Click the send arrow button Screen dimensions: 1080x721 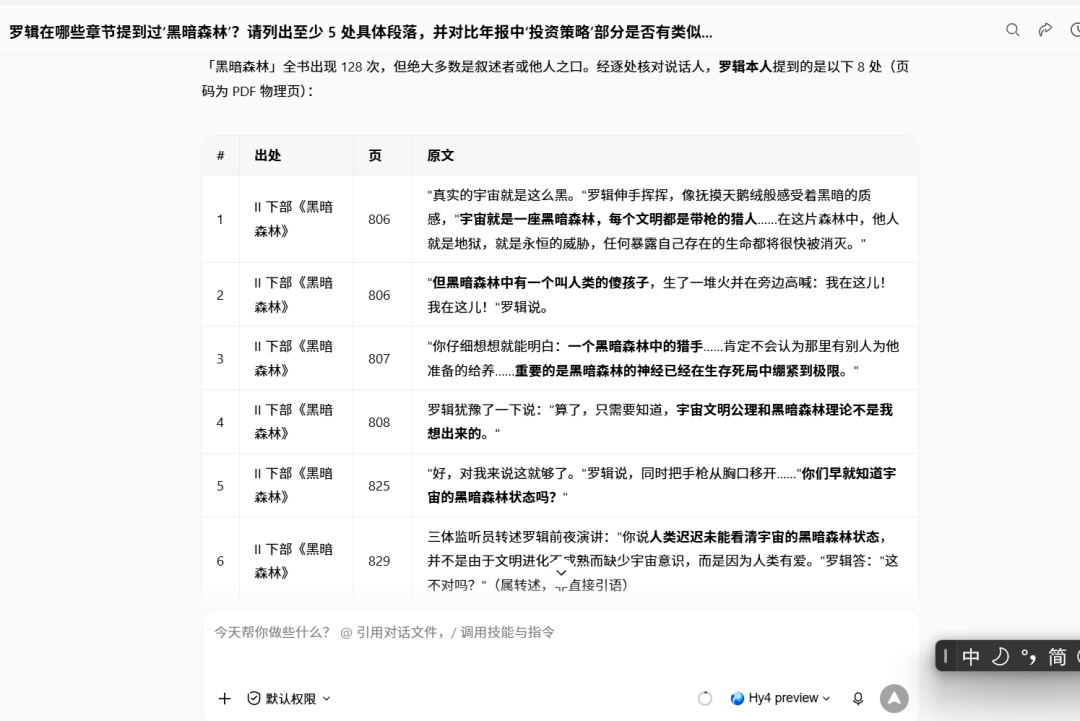coord(894,698)
